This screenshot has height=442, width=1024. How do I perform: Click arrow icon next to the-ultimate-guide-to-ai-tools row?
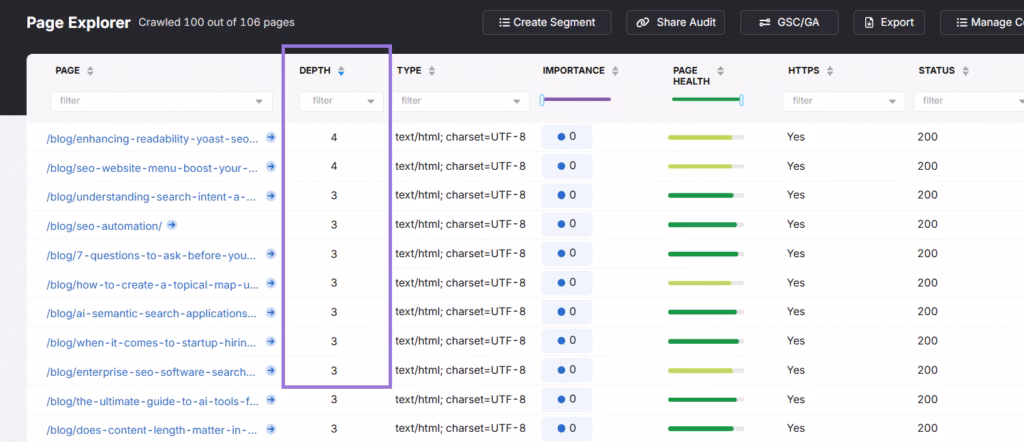click(x=271, y=400)
